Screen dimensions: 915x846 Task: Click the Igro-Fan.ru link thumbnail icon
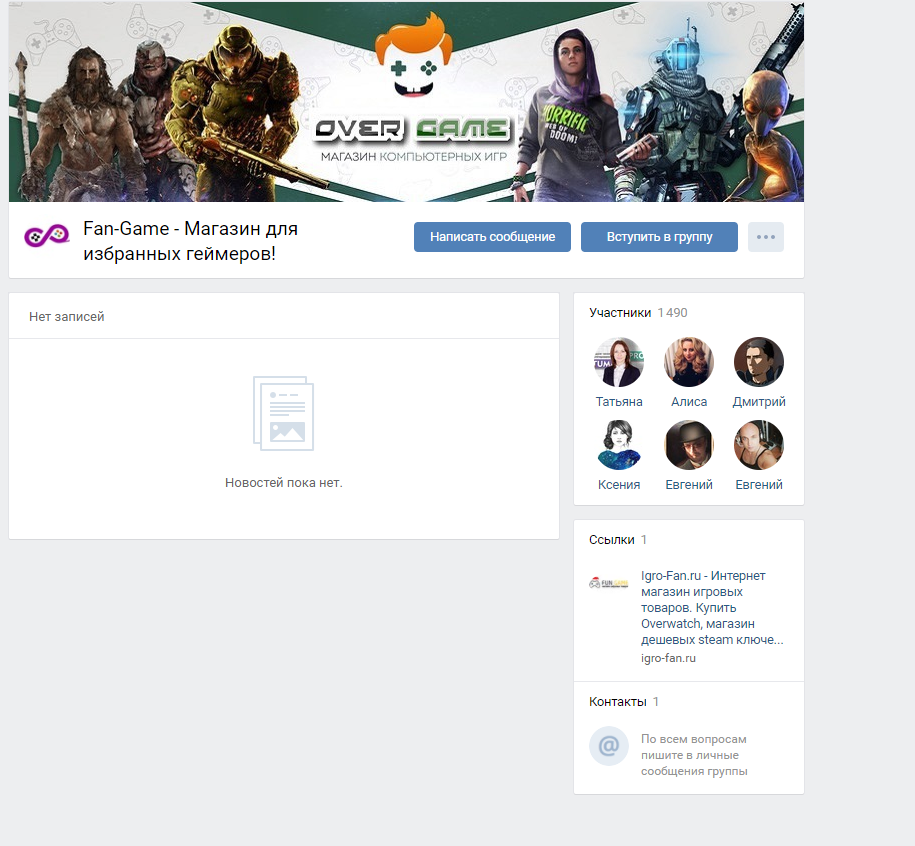coord(609,583)
